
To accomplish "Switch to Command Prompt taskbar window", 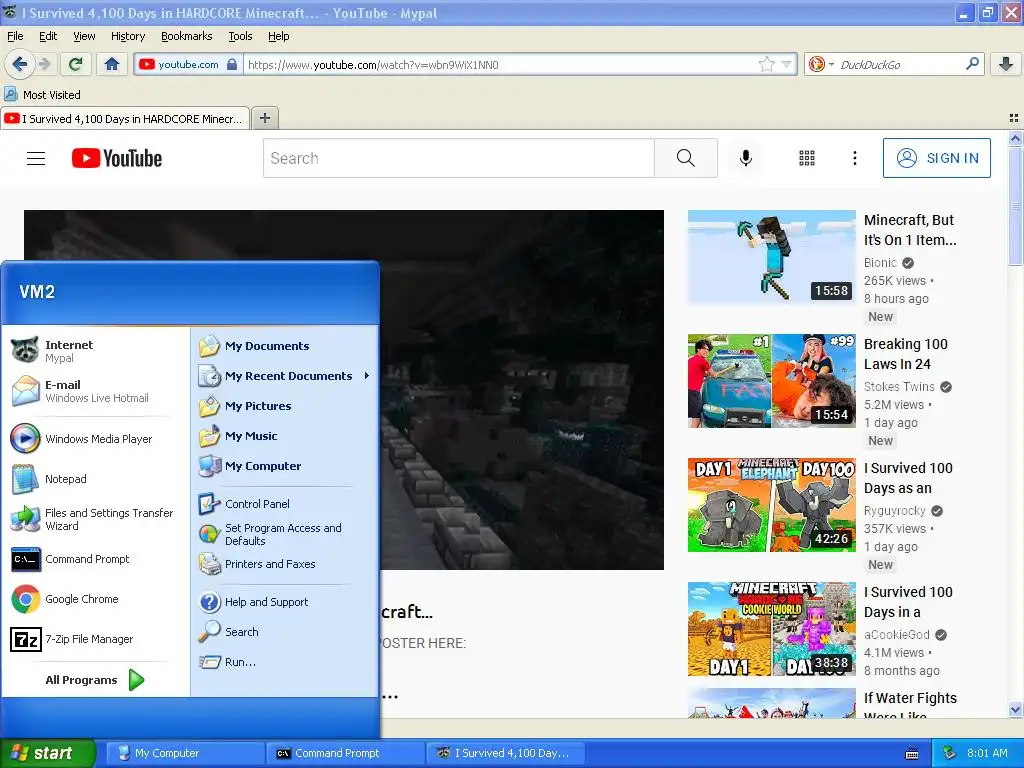I will click(x=345, y=753).
